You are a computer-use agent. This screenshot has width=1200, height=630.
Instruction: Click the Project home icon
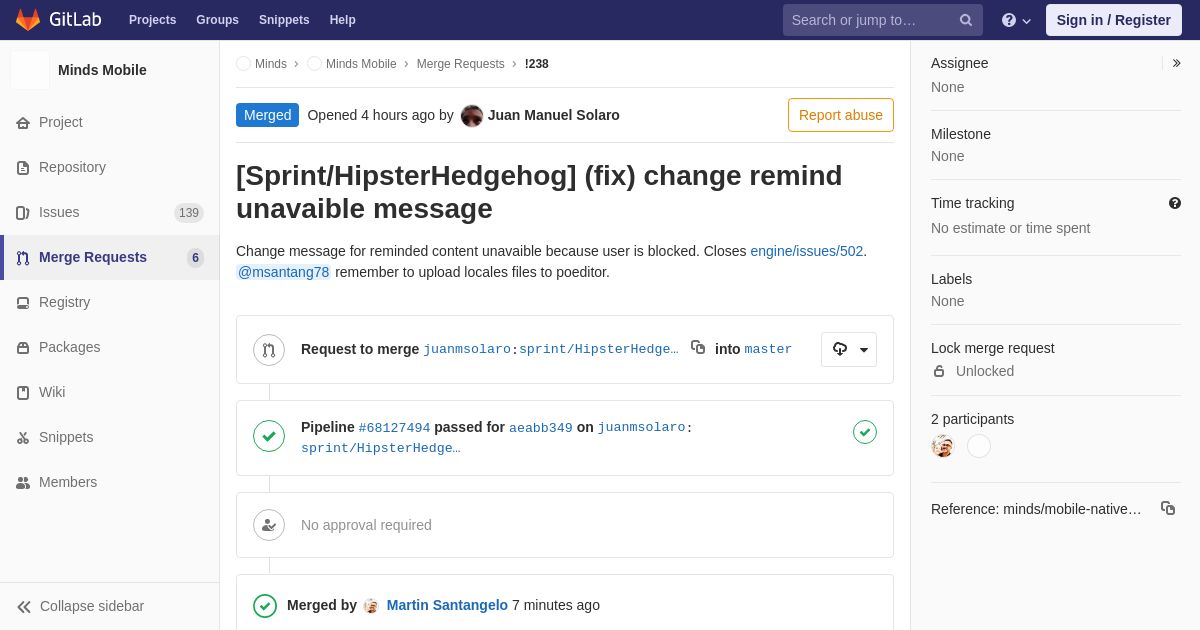coord(23,123)
